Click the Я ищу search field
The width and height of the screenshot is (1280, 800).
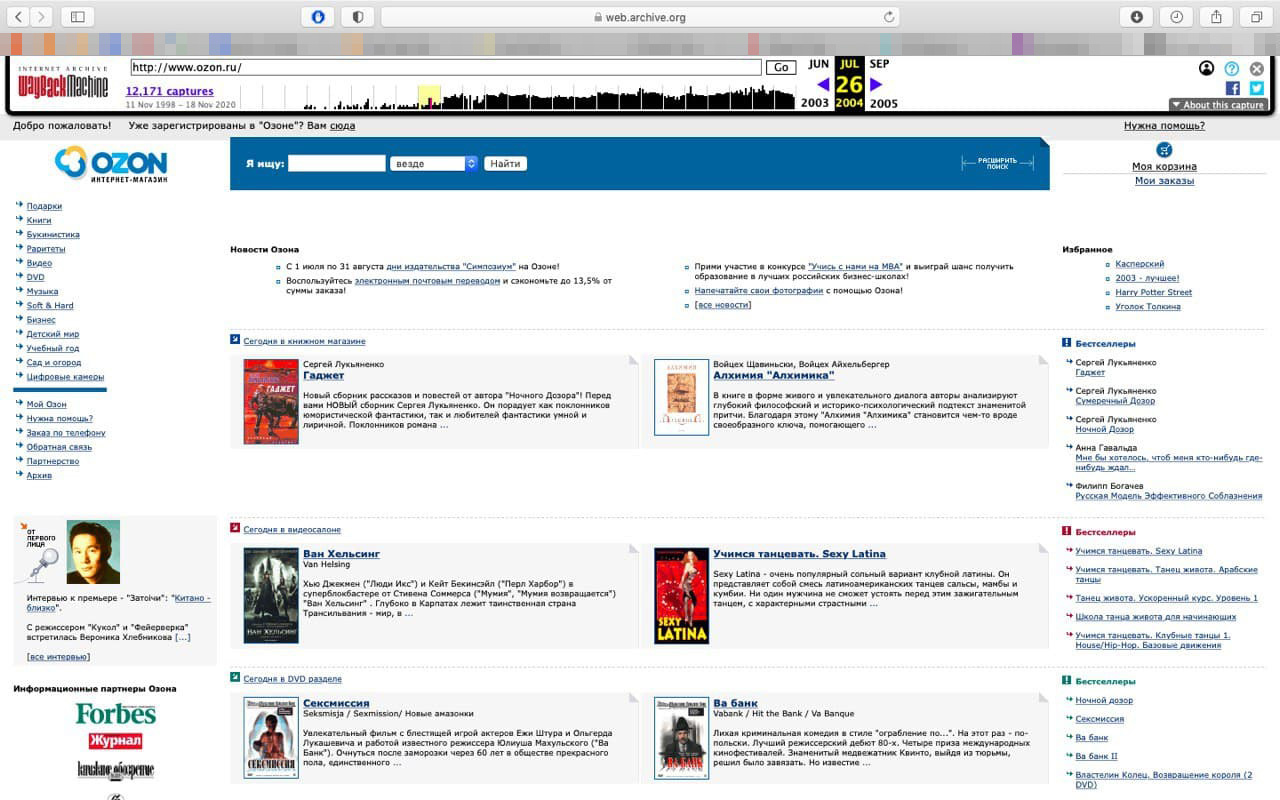(336, 163)
